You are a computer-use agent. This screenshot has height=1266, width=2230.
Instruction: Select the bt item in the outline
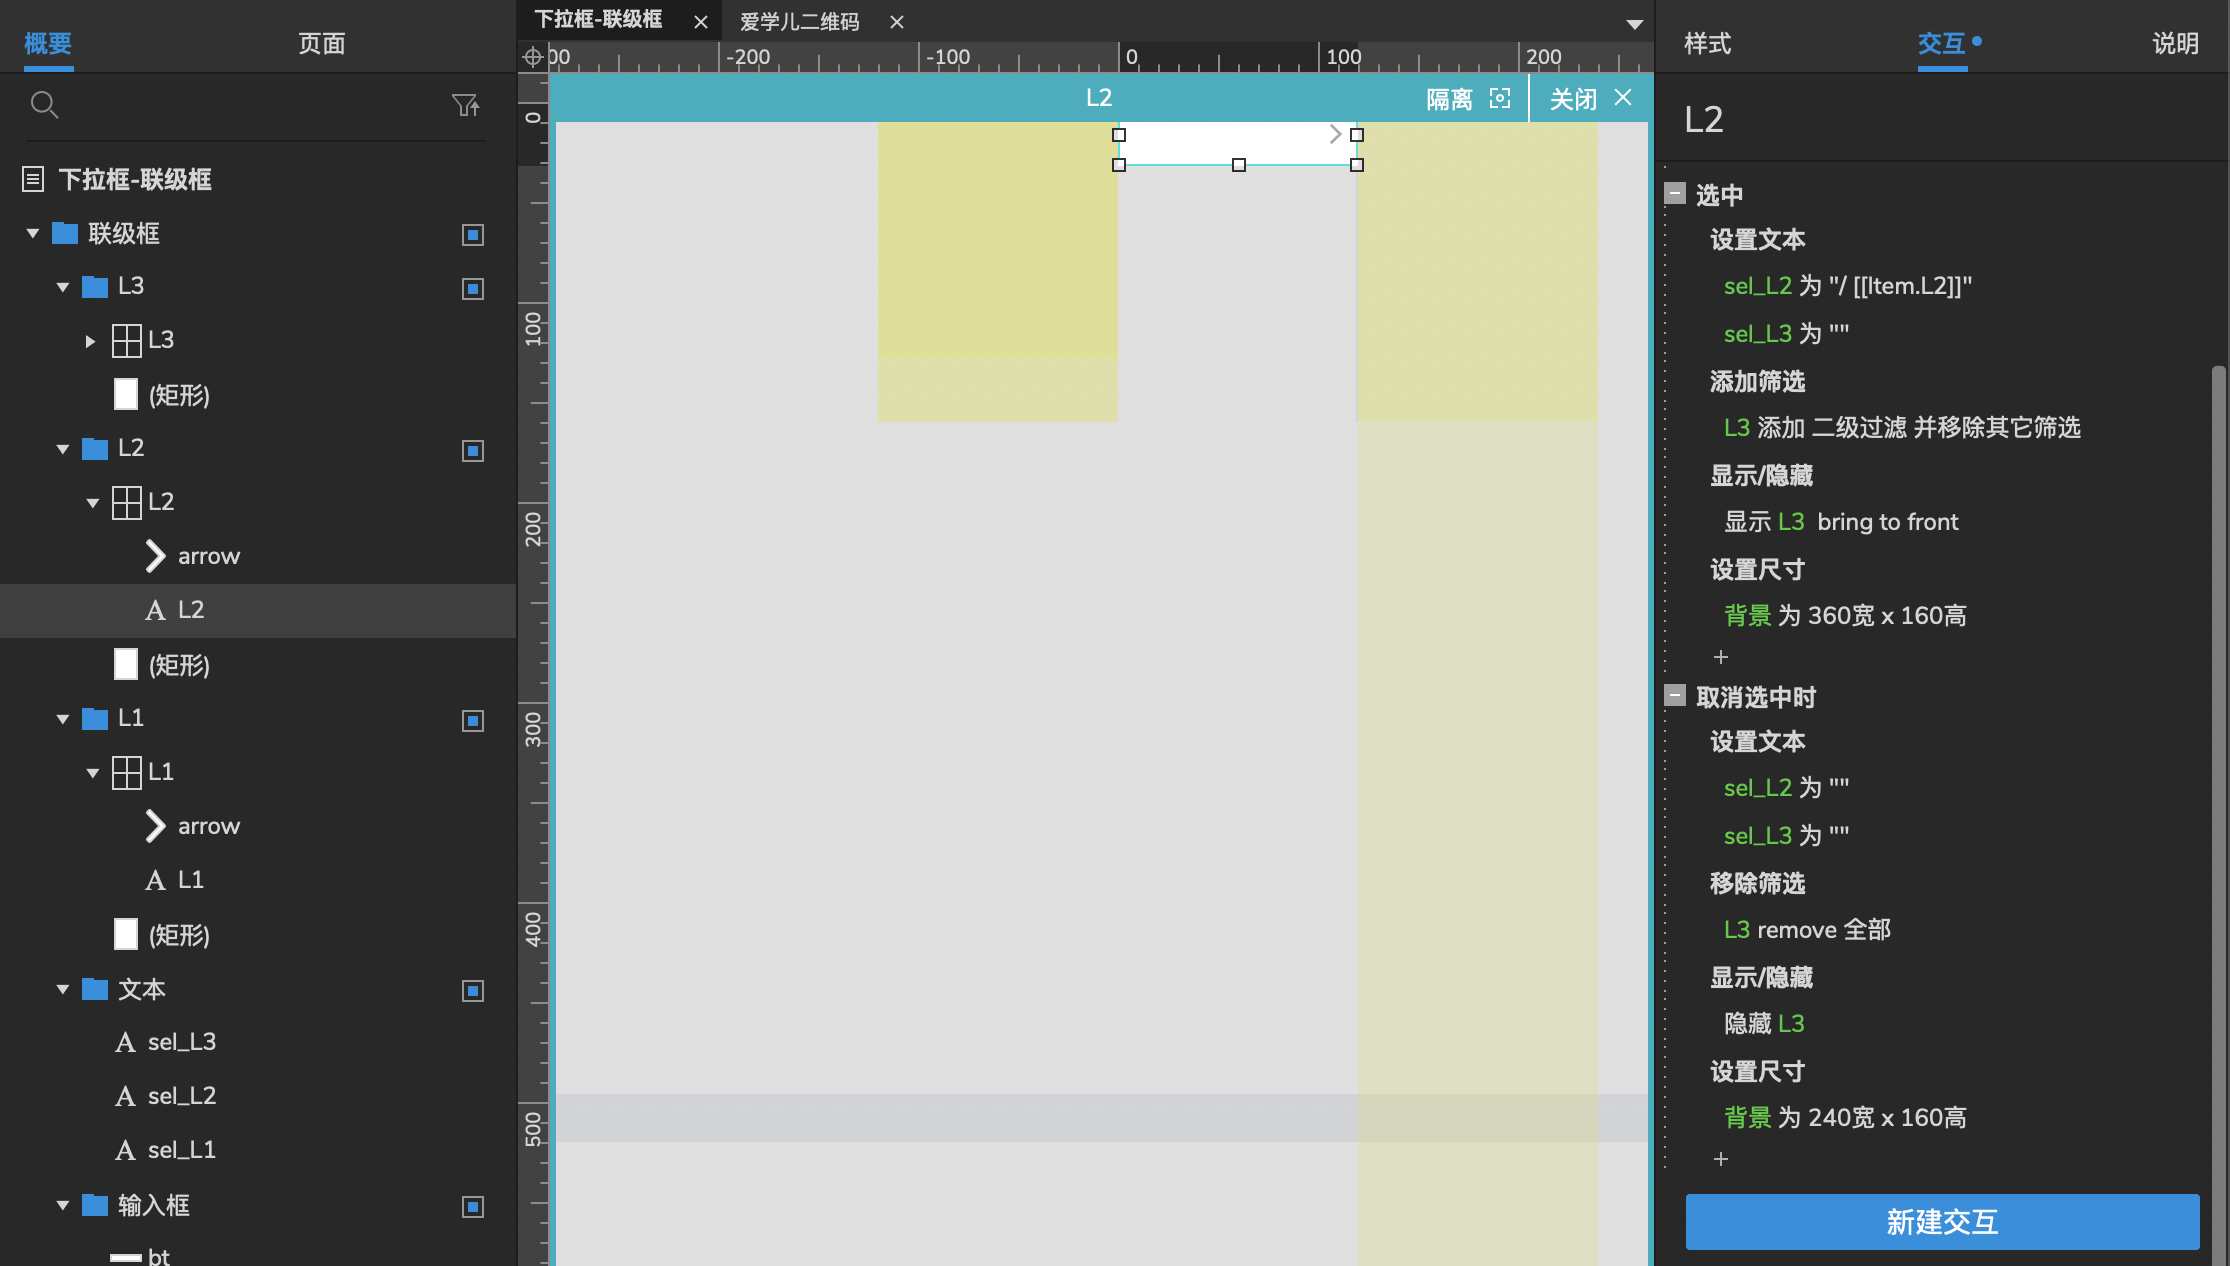pyautogui.click(x=158, y=1255)
